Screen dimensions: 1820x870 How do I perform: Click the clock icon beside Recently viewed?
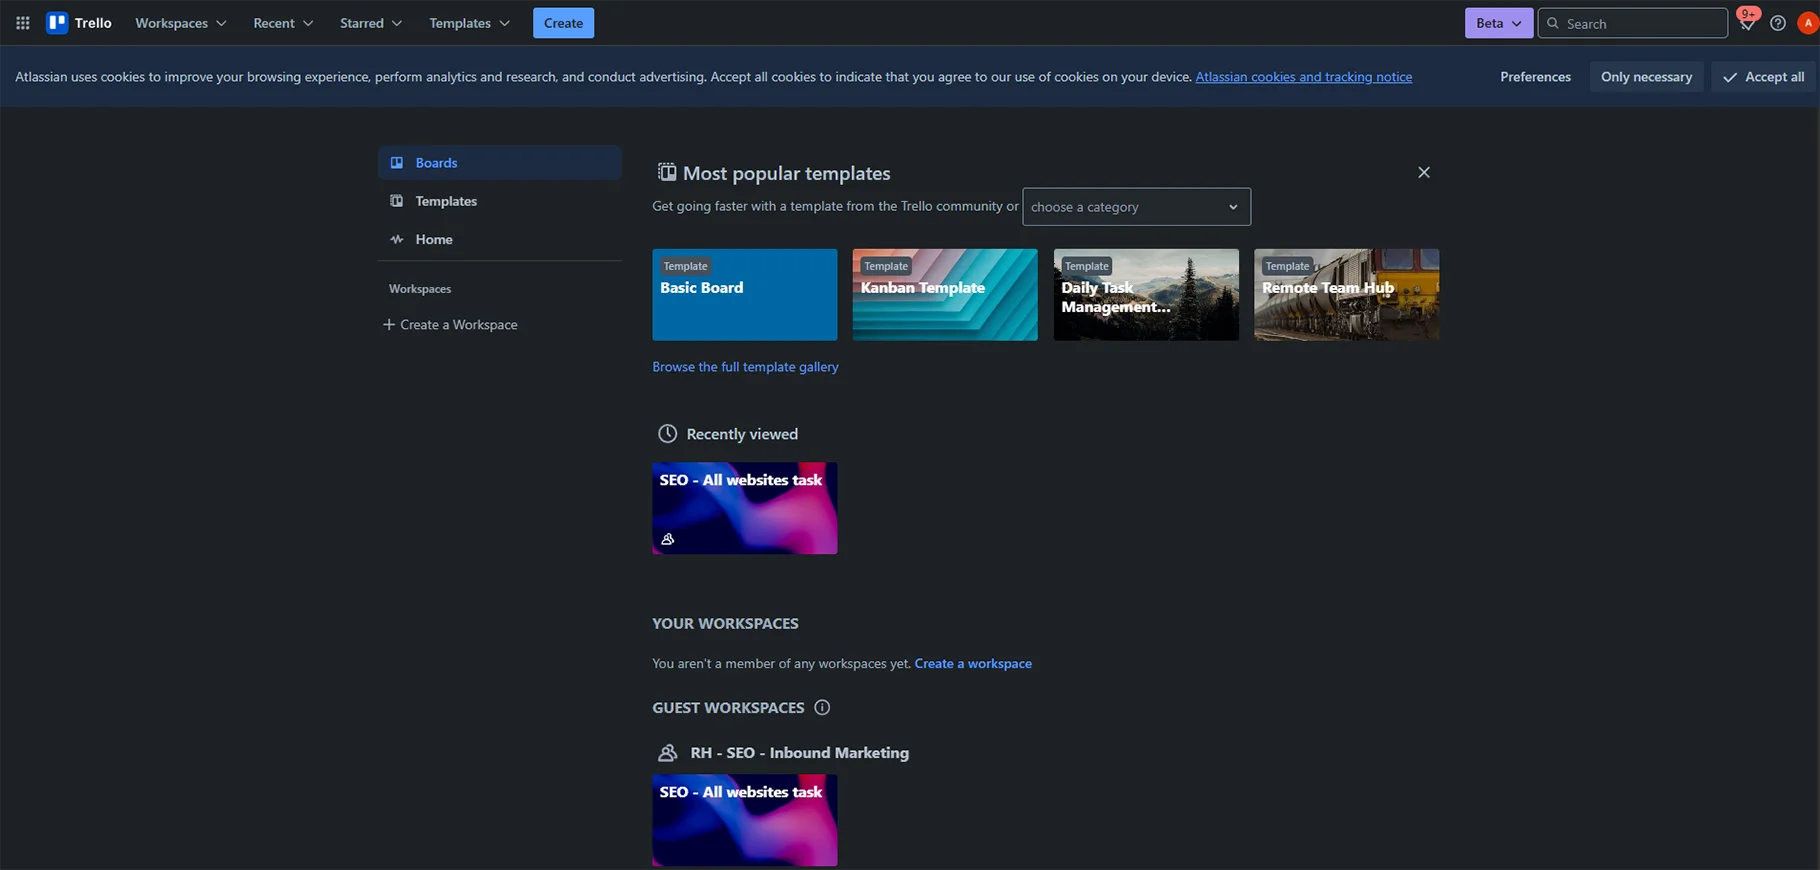(x=667, y=434)
